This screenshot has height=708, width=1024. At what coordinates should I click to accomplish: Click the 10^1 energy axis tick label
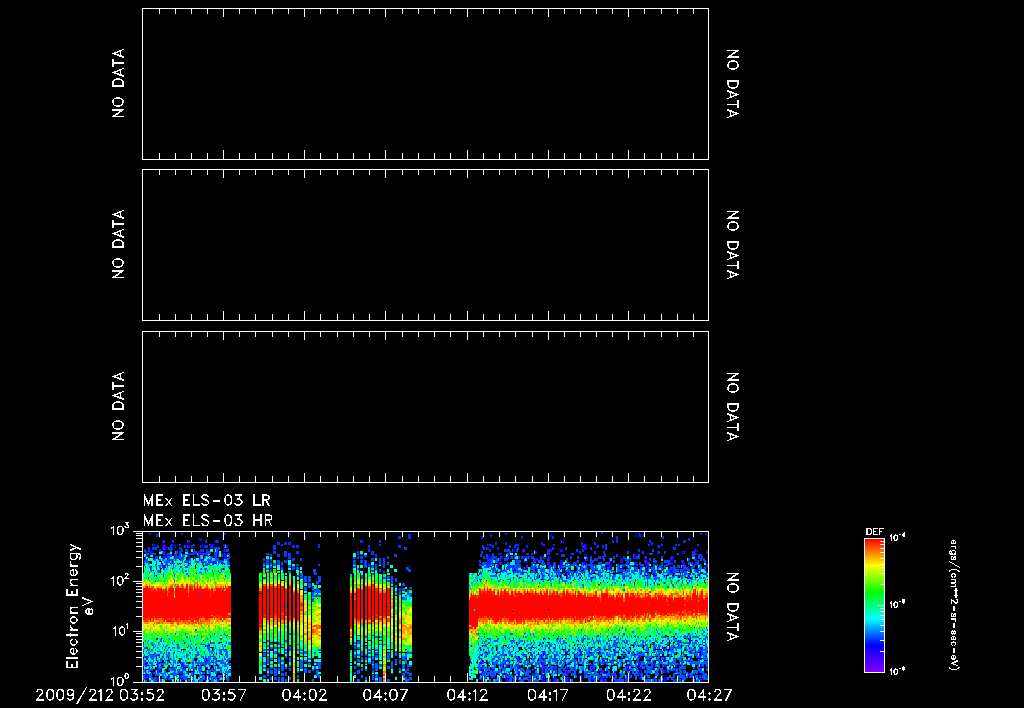tap(121, 632)
